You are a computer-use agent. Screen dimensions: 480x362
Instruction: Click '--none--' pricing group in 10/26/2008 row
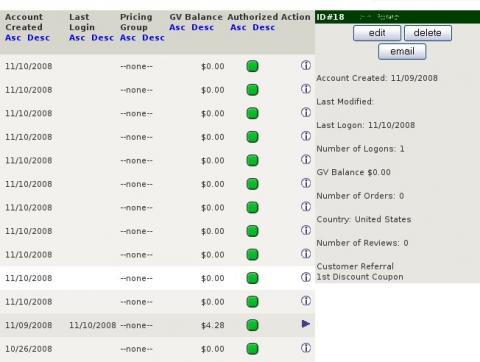click(x=136, y=349)
